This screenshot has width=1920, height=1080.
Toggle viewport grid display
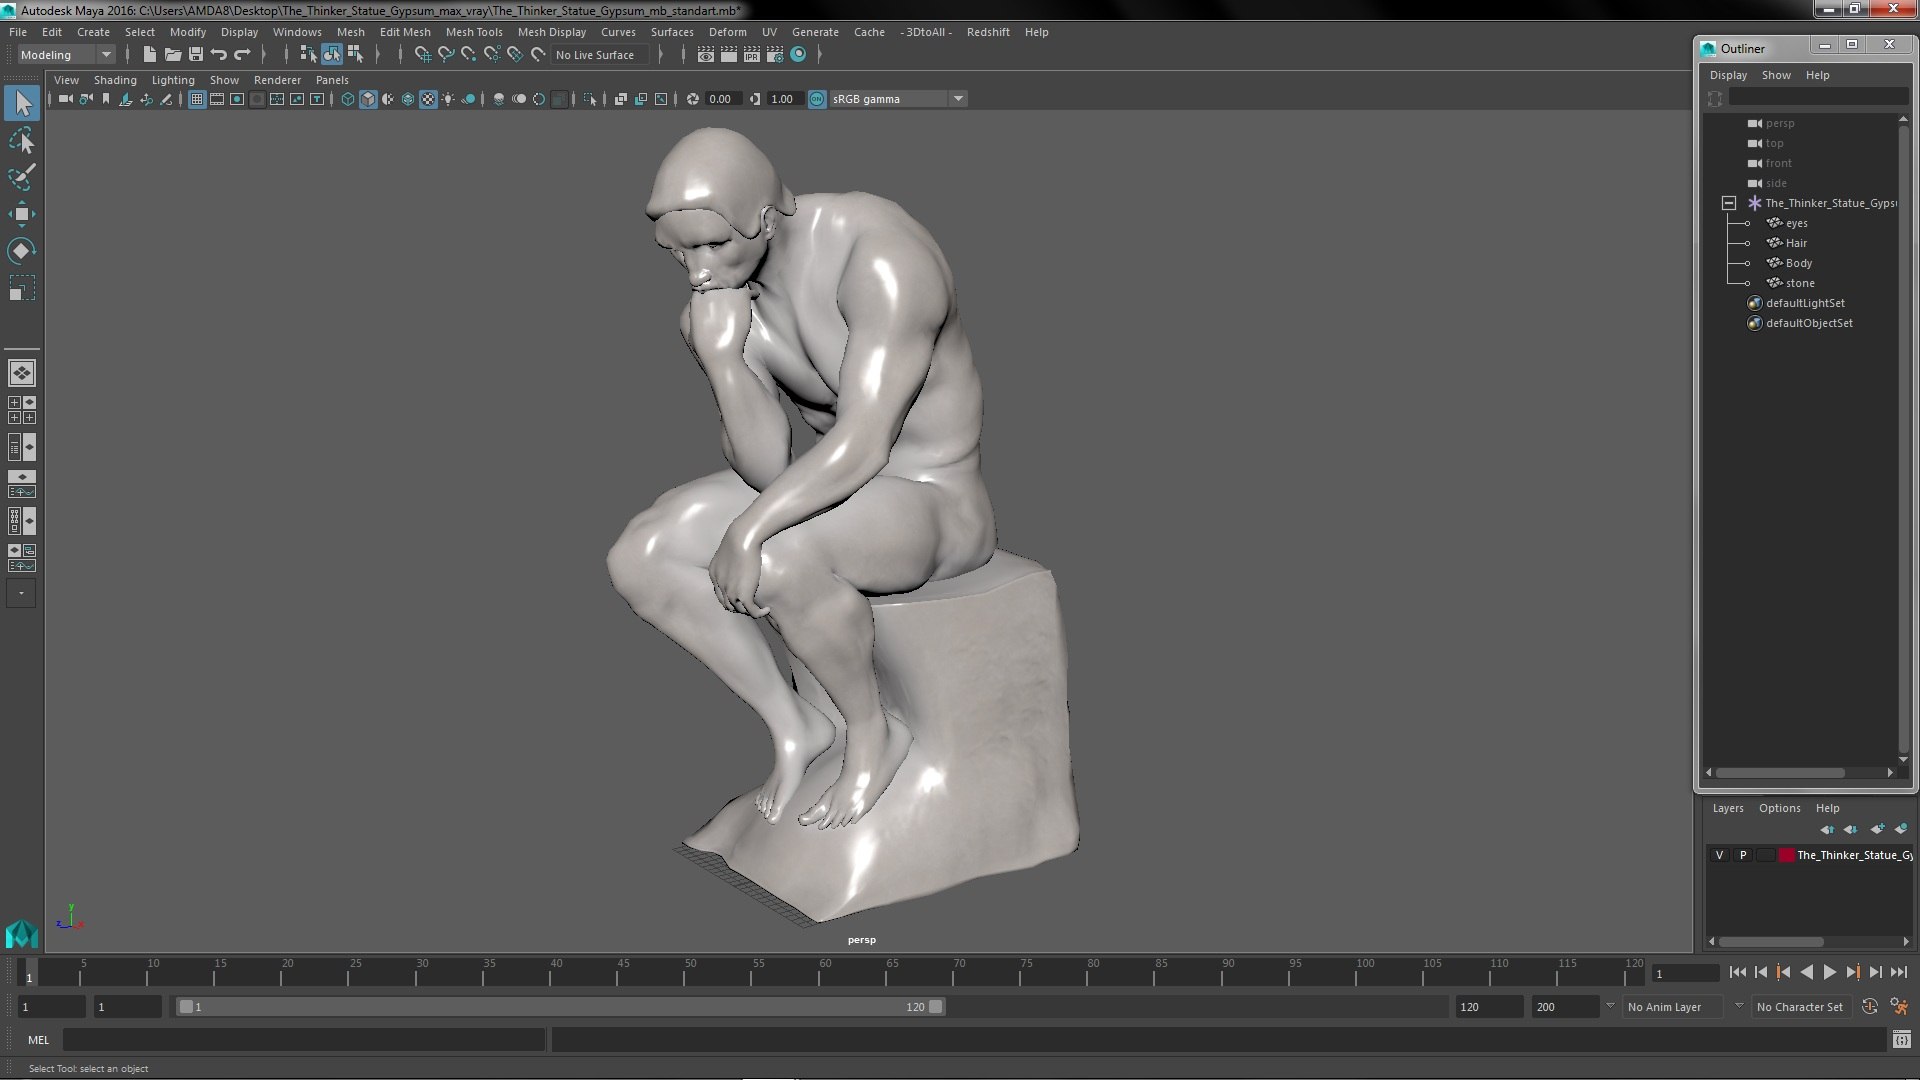197,99
